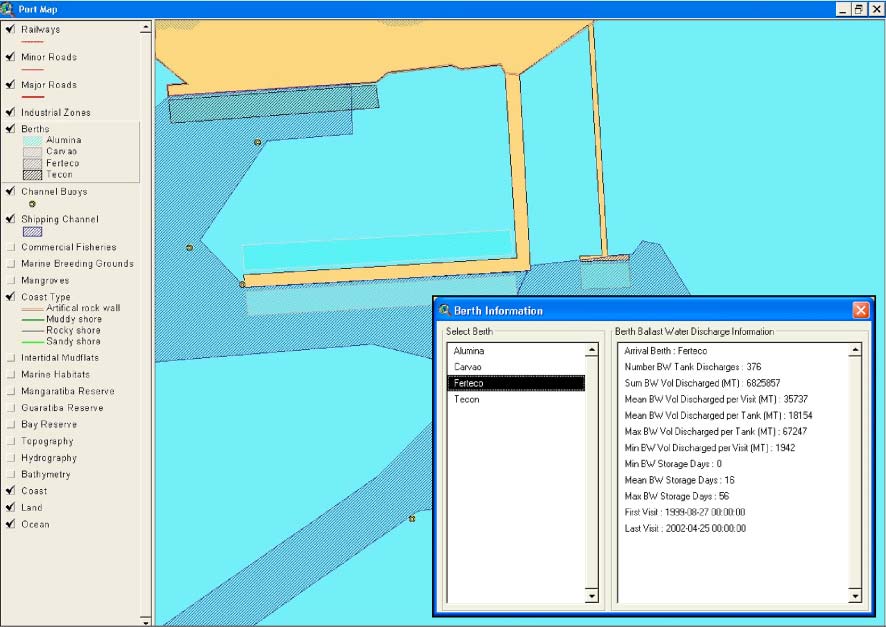The image size is (886, 627).
Task: Enable the Mangroves layer checkbox
Action: click(x=10, y=281)
